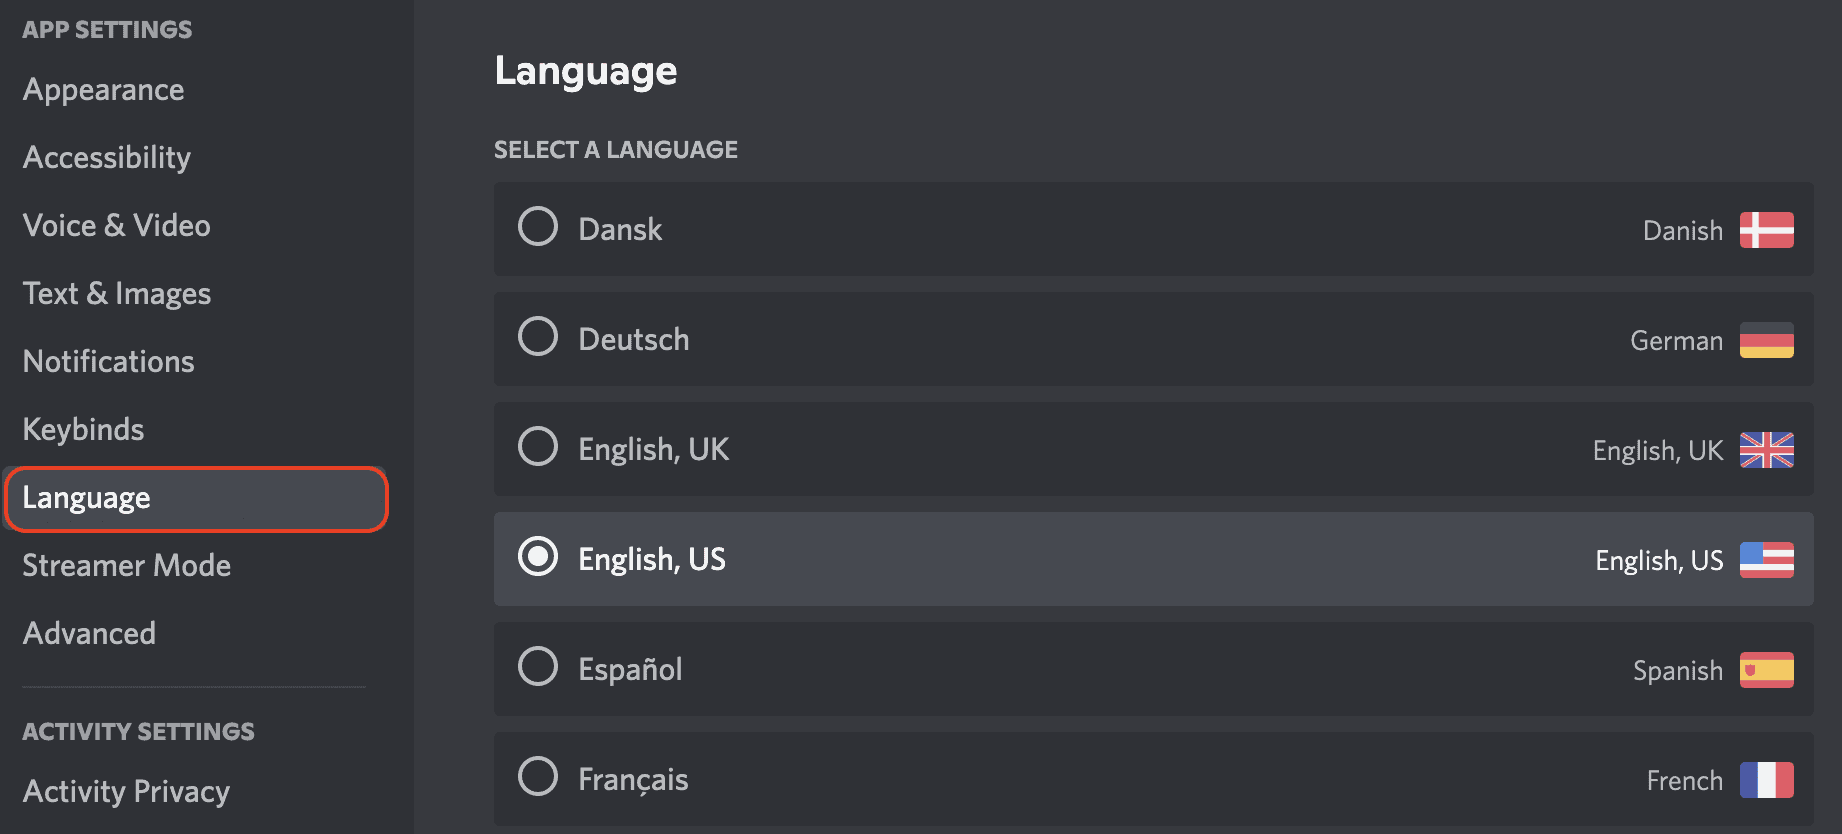
Task: Open Text & Images settings
Action: coord(116,293)
